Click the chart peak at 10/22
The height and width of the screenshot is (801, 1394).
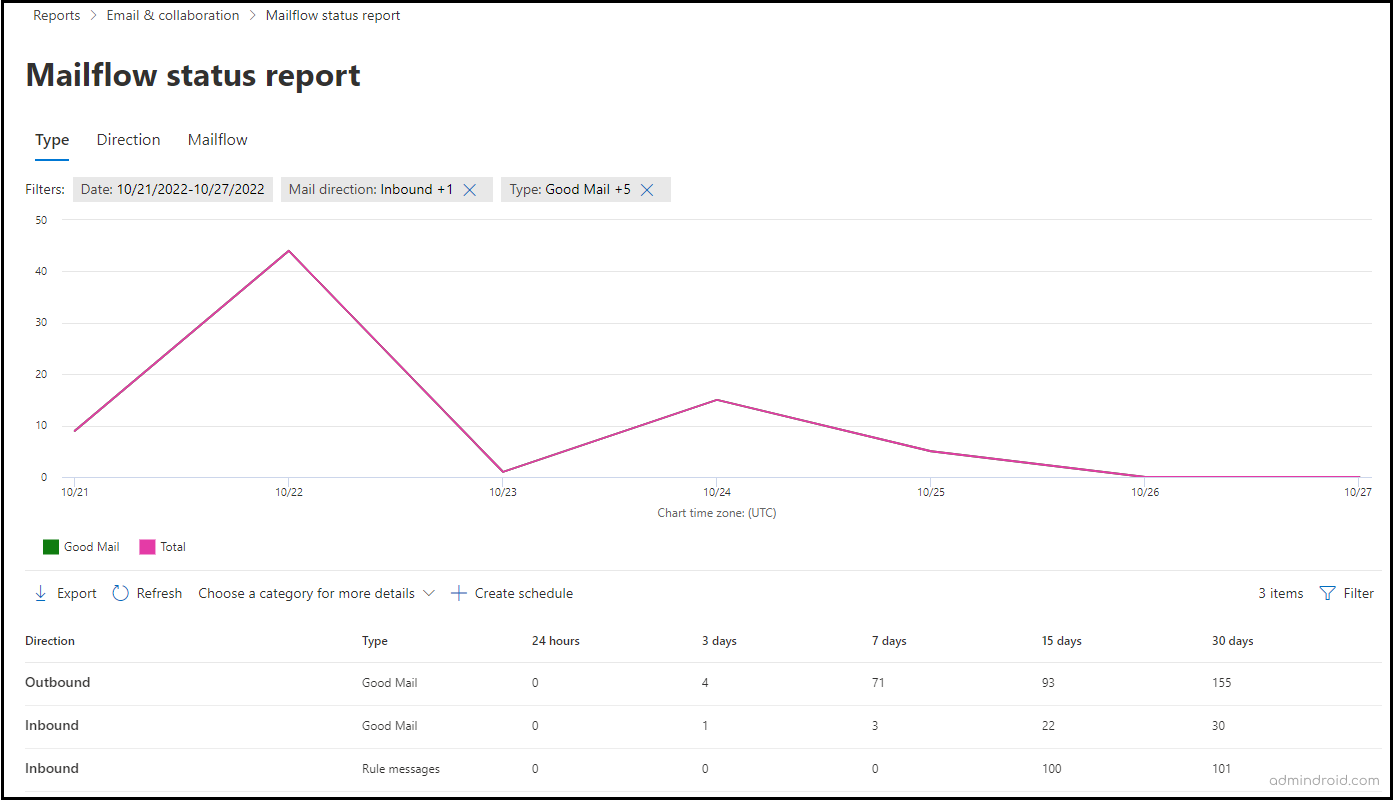click(289, 250)
